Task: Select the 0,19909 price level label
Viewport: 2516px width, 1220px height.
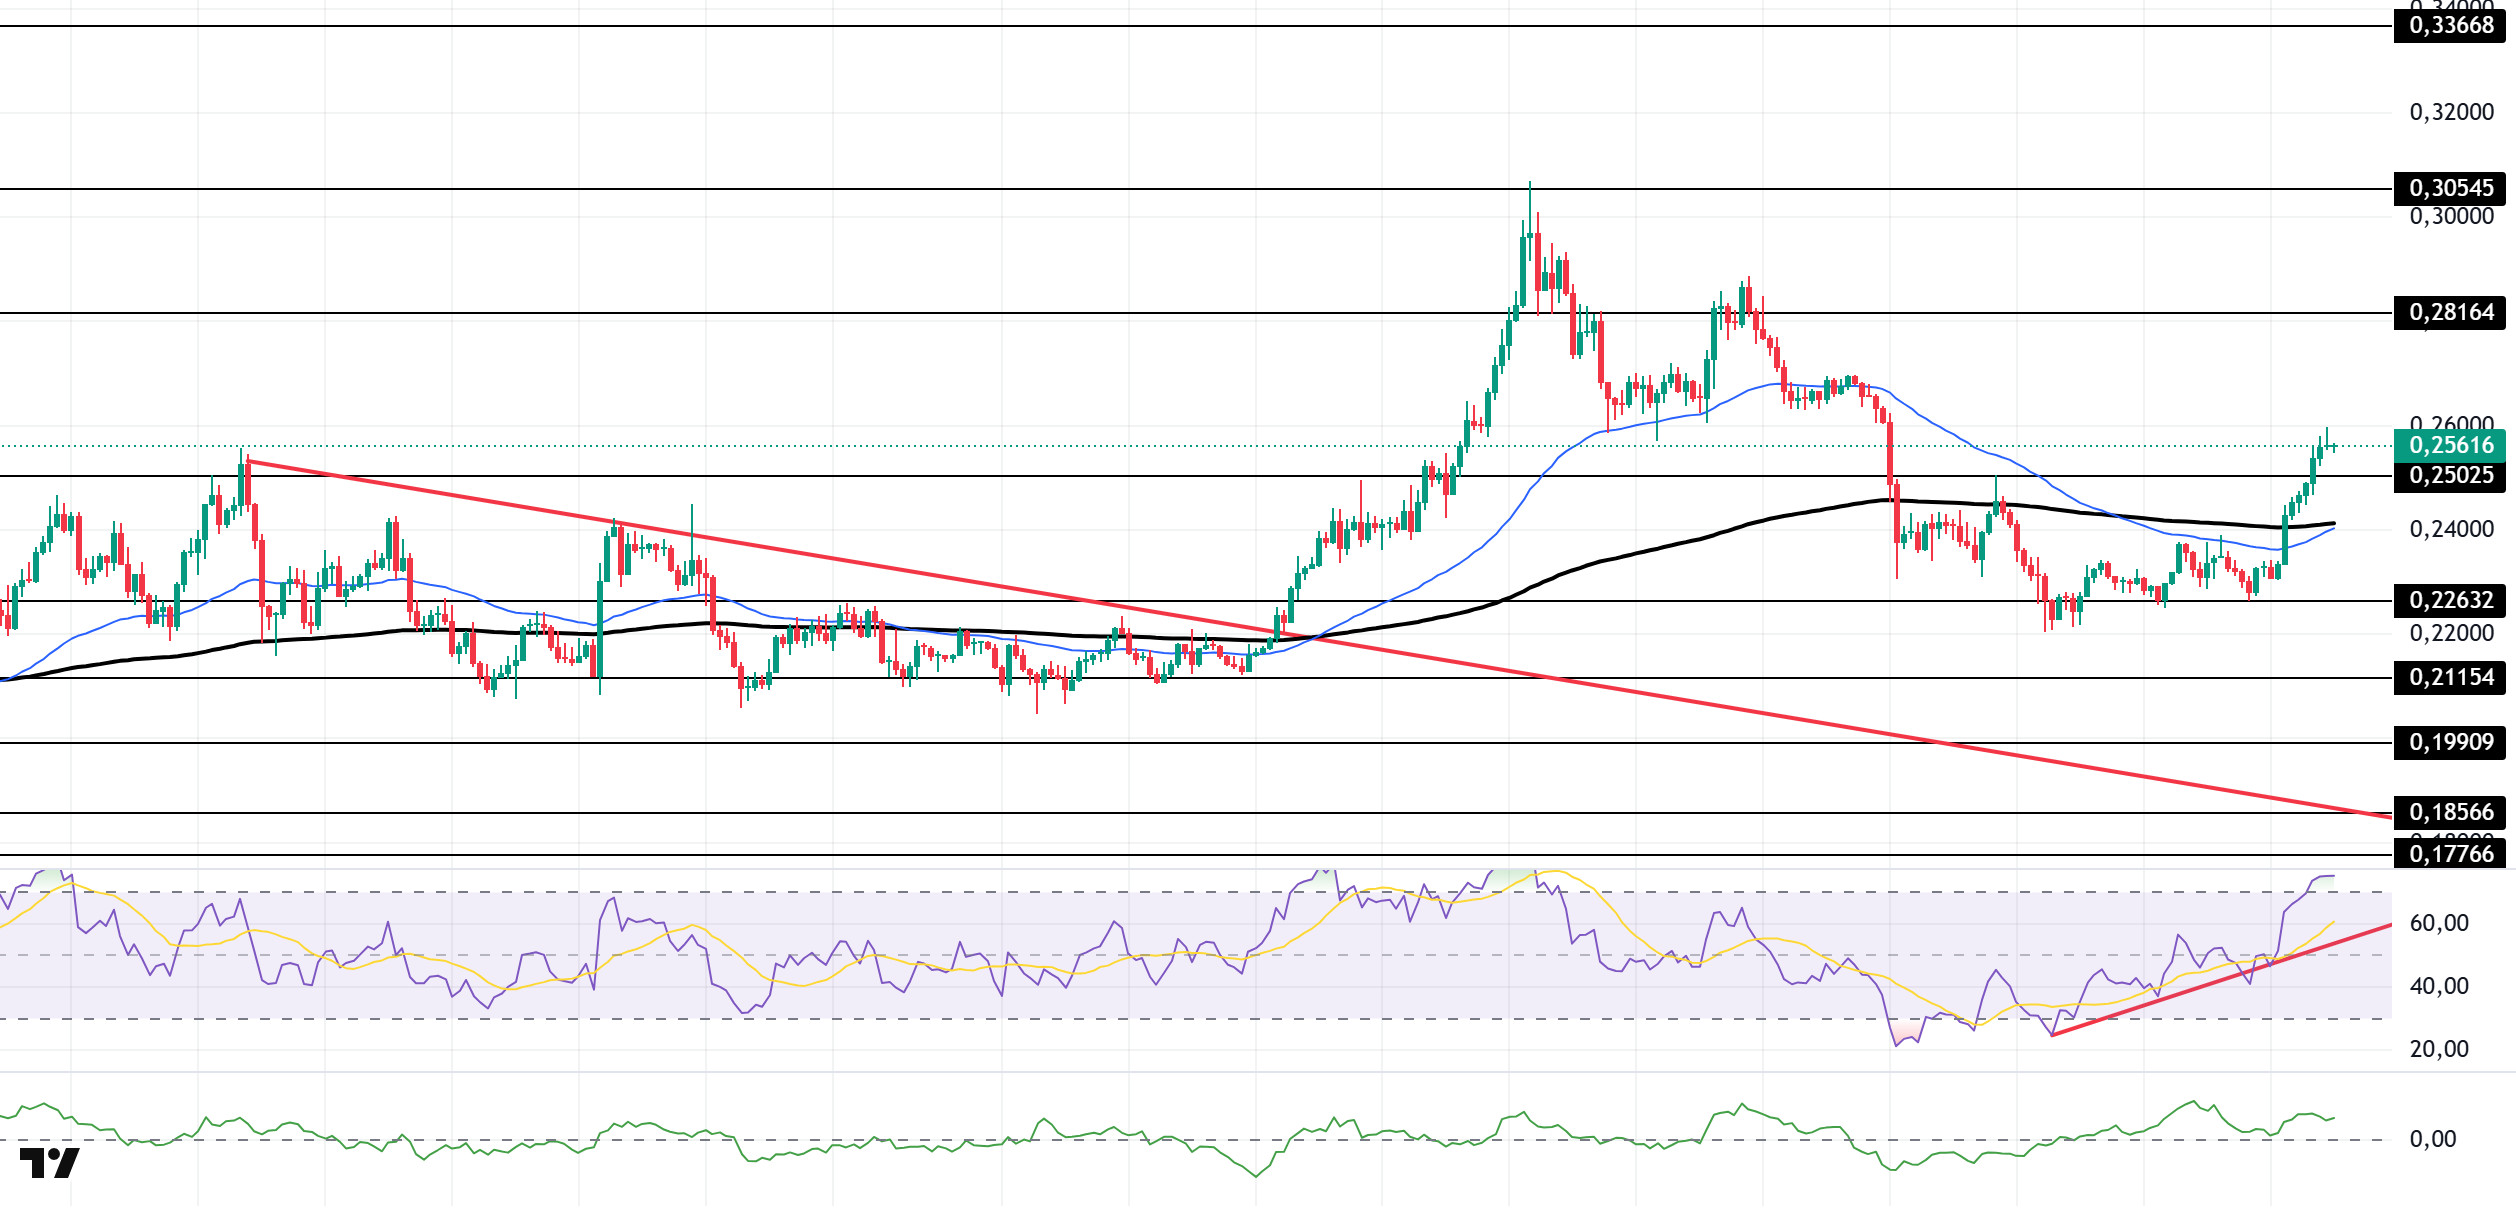Action: (2449, 742)
